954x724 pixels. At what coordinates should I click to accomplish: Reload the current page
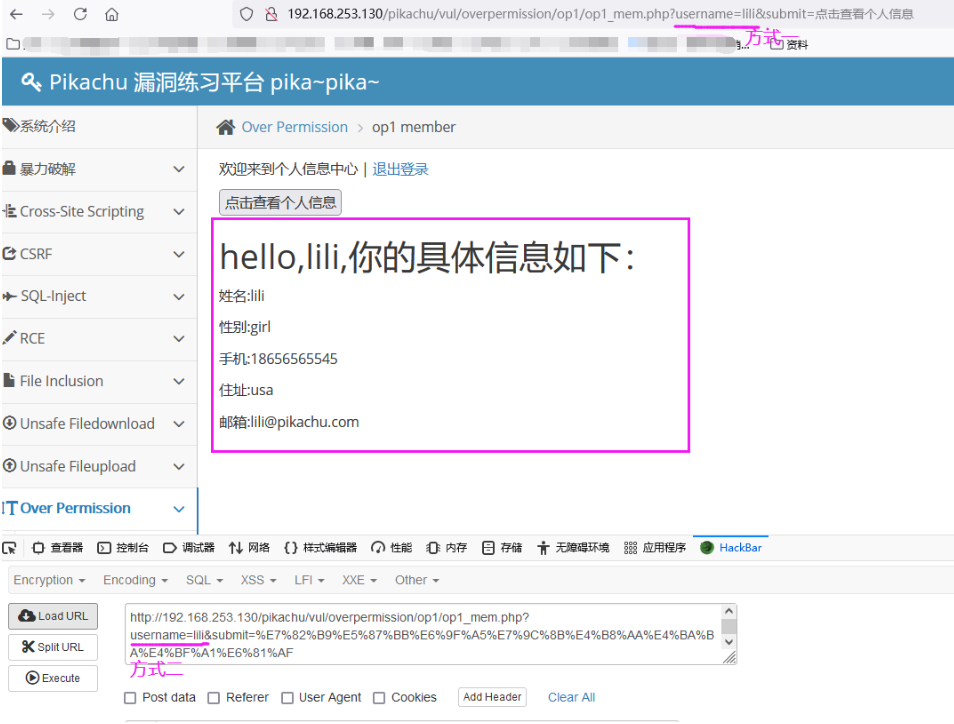(x=79, y=14)
